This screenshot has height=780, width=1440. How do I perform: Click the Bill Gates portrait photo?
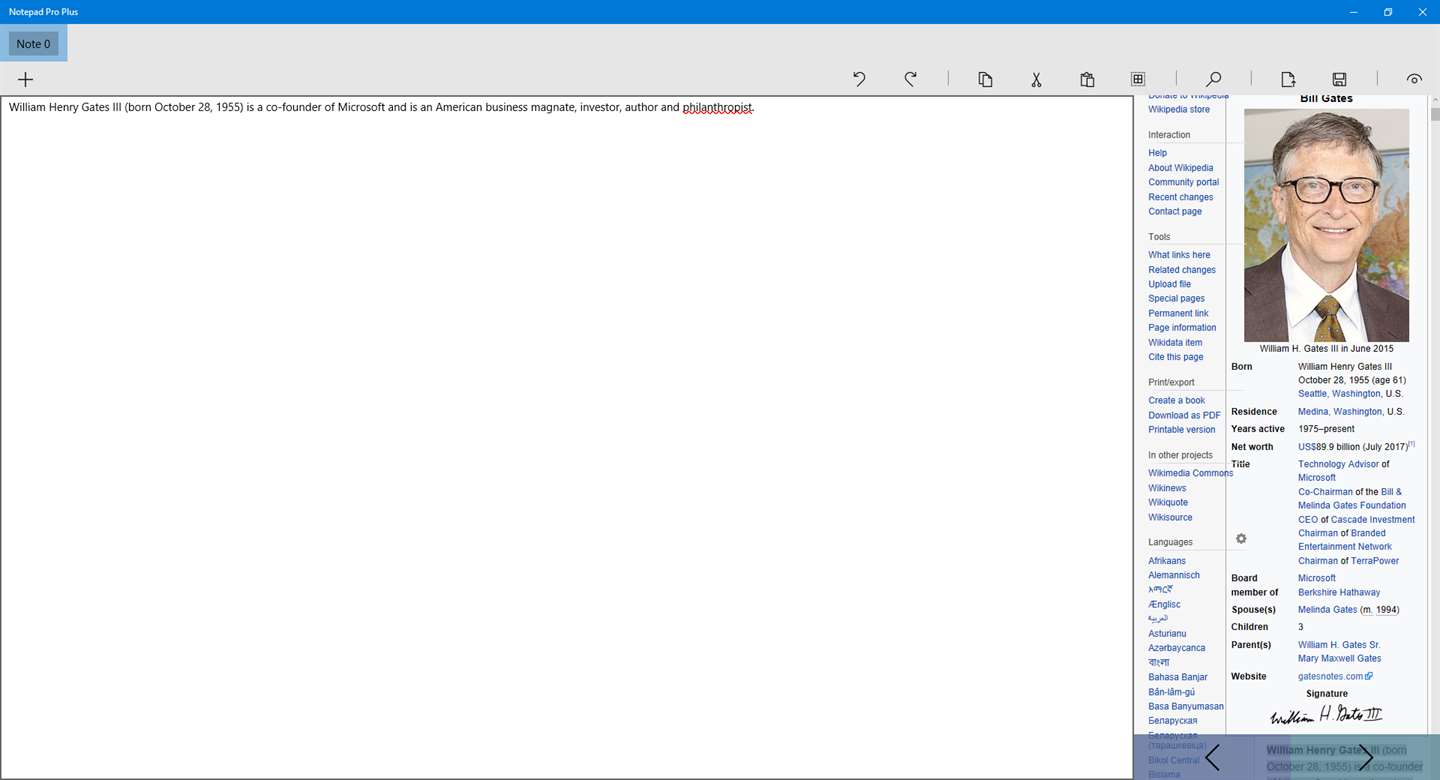coord(1326,225)
